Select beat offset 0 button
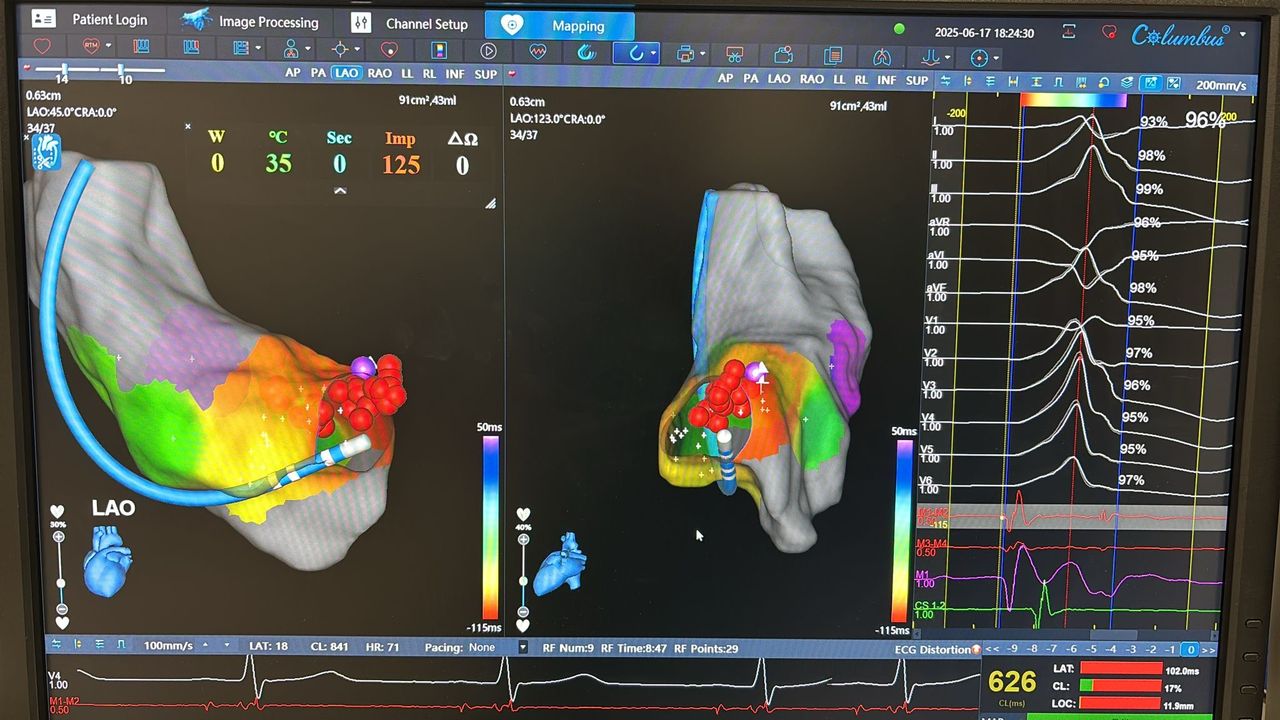This screenshot has height=720, width=1280. point(1191,650)
